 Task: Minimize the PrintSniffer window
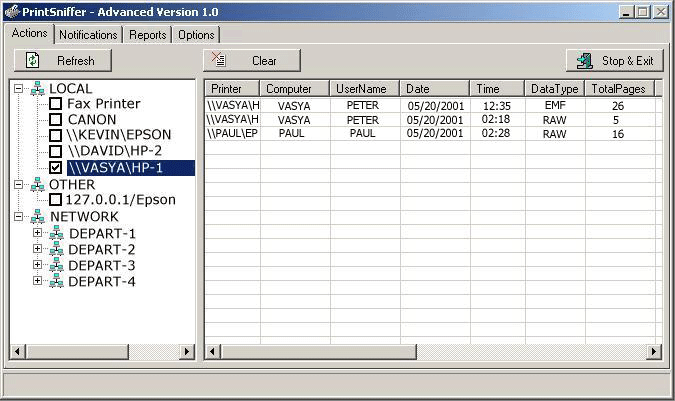click(626, 12)
